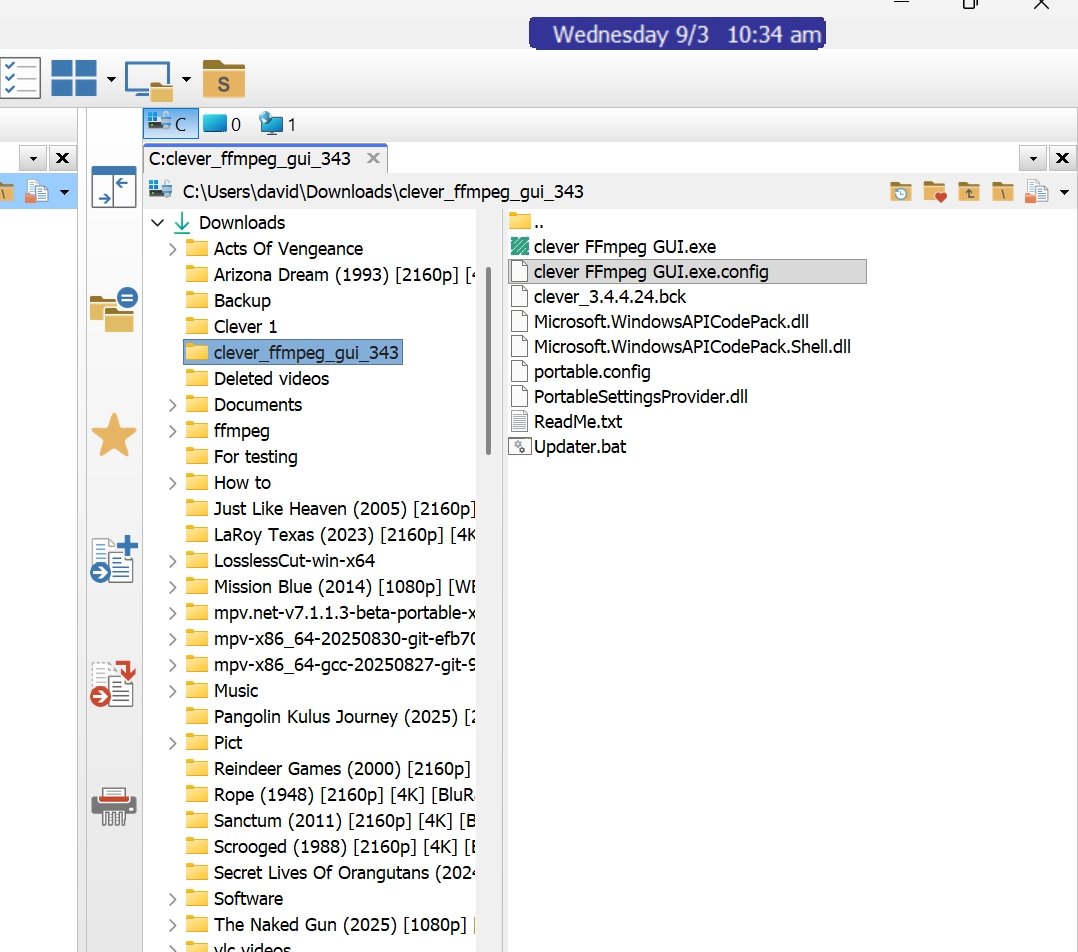The image size is (1078, 952).
Task: Expand the Software folder node
Action: (x=173, y=899)
